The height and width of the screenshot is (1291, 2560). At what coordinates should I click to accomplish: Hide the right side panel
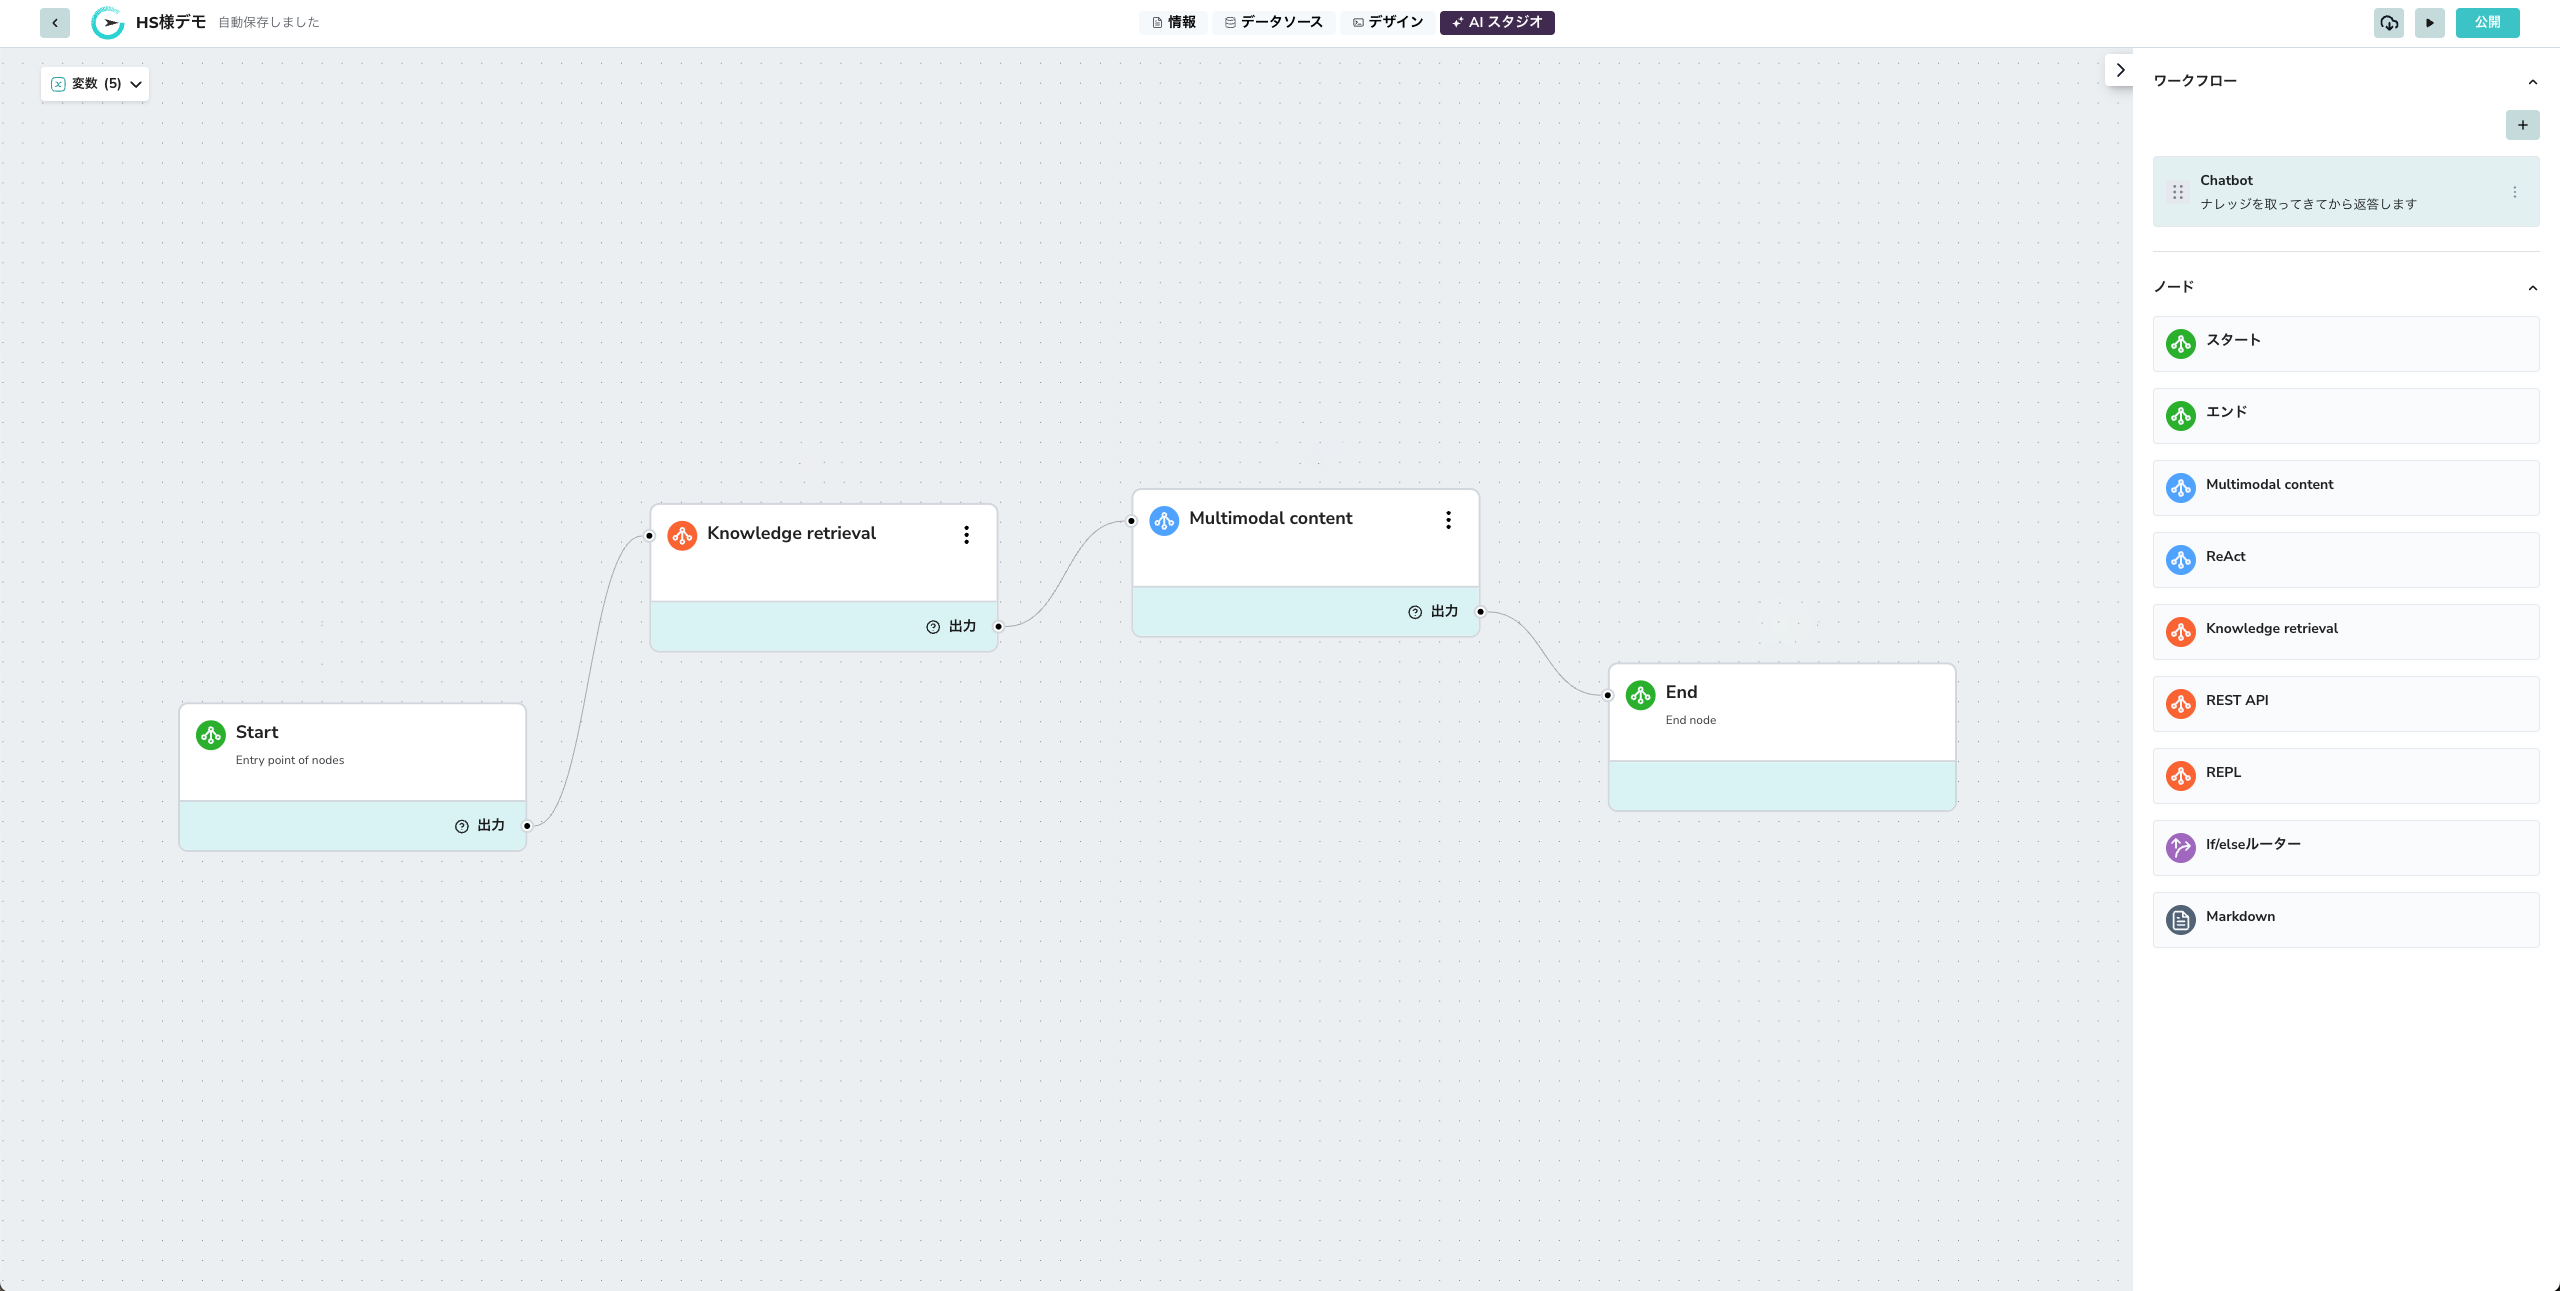2119,70
